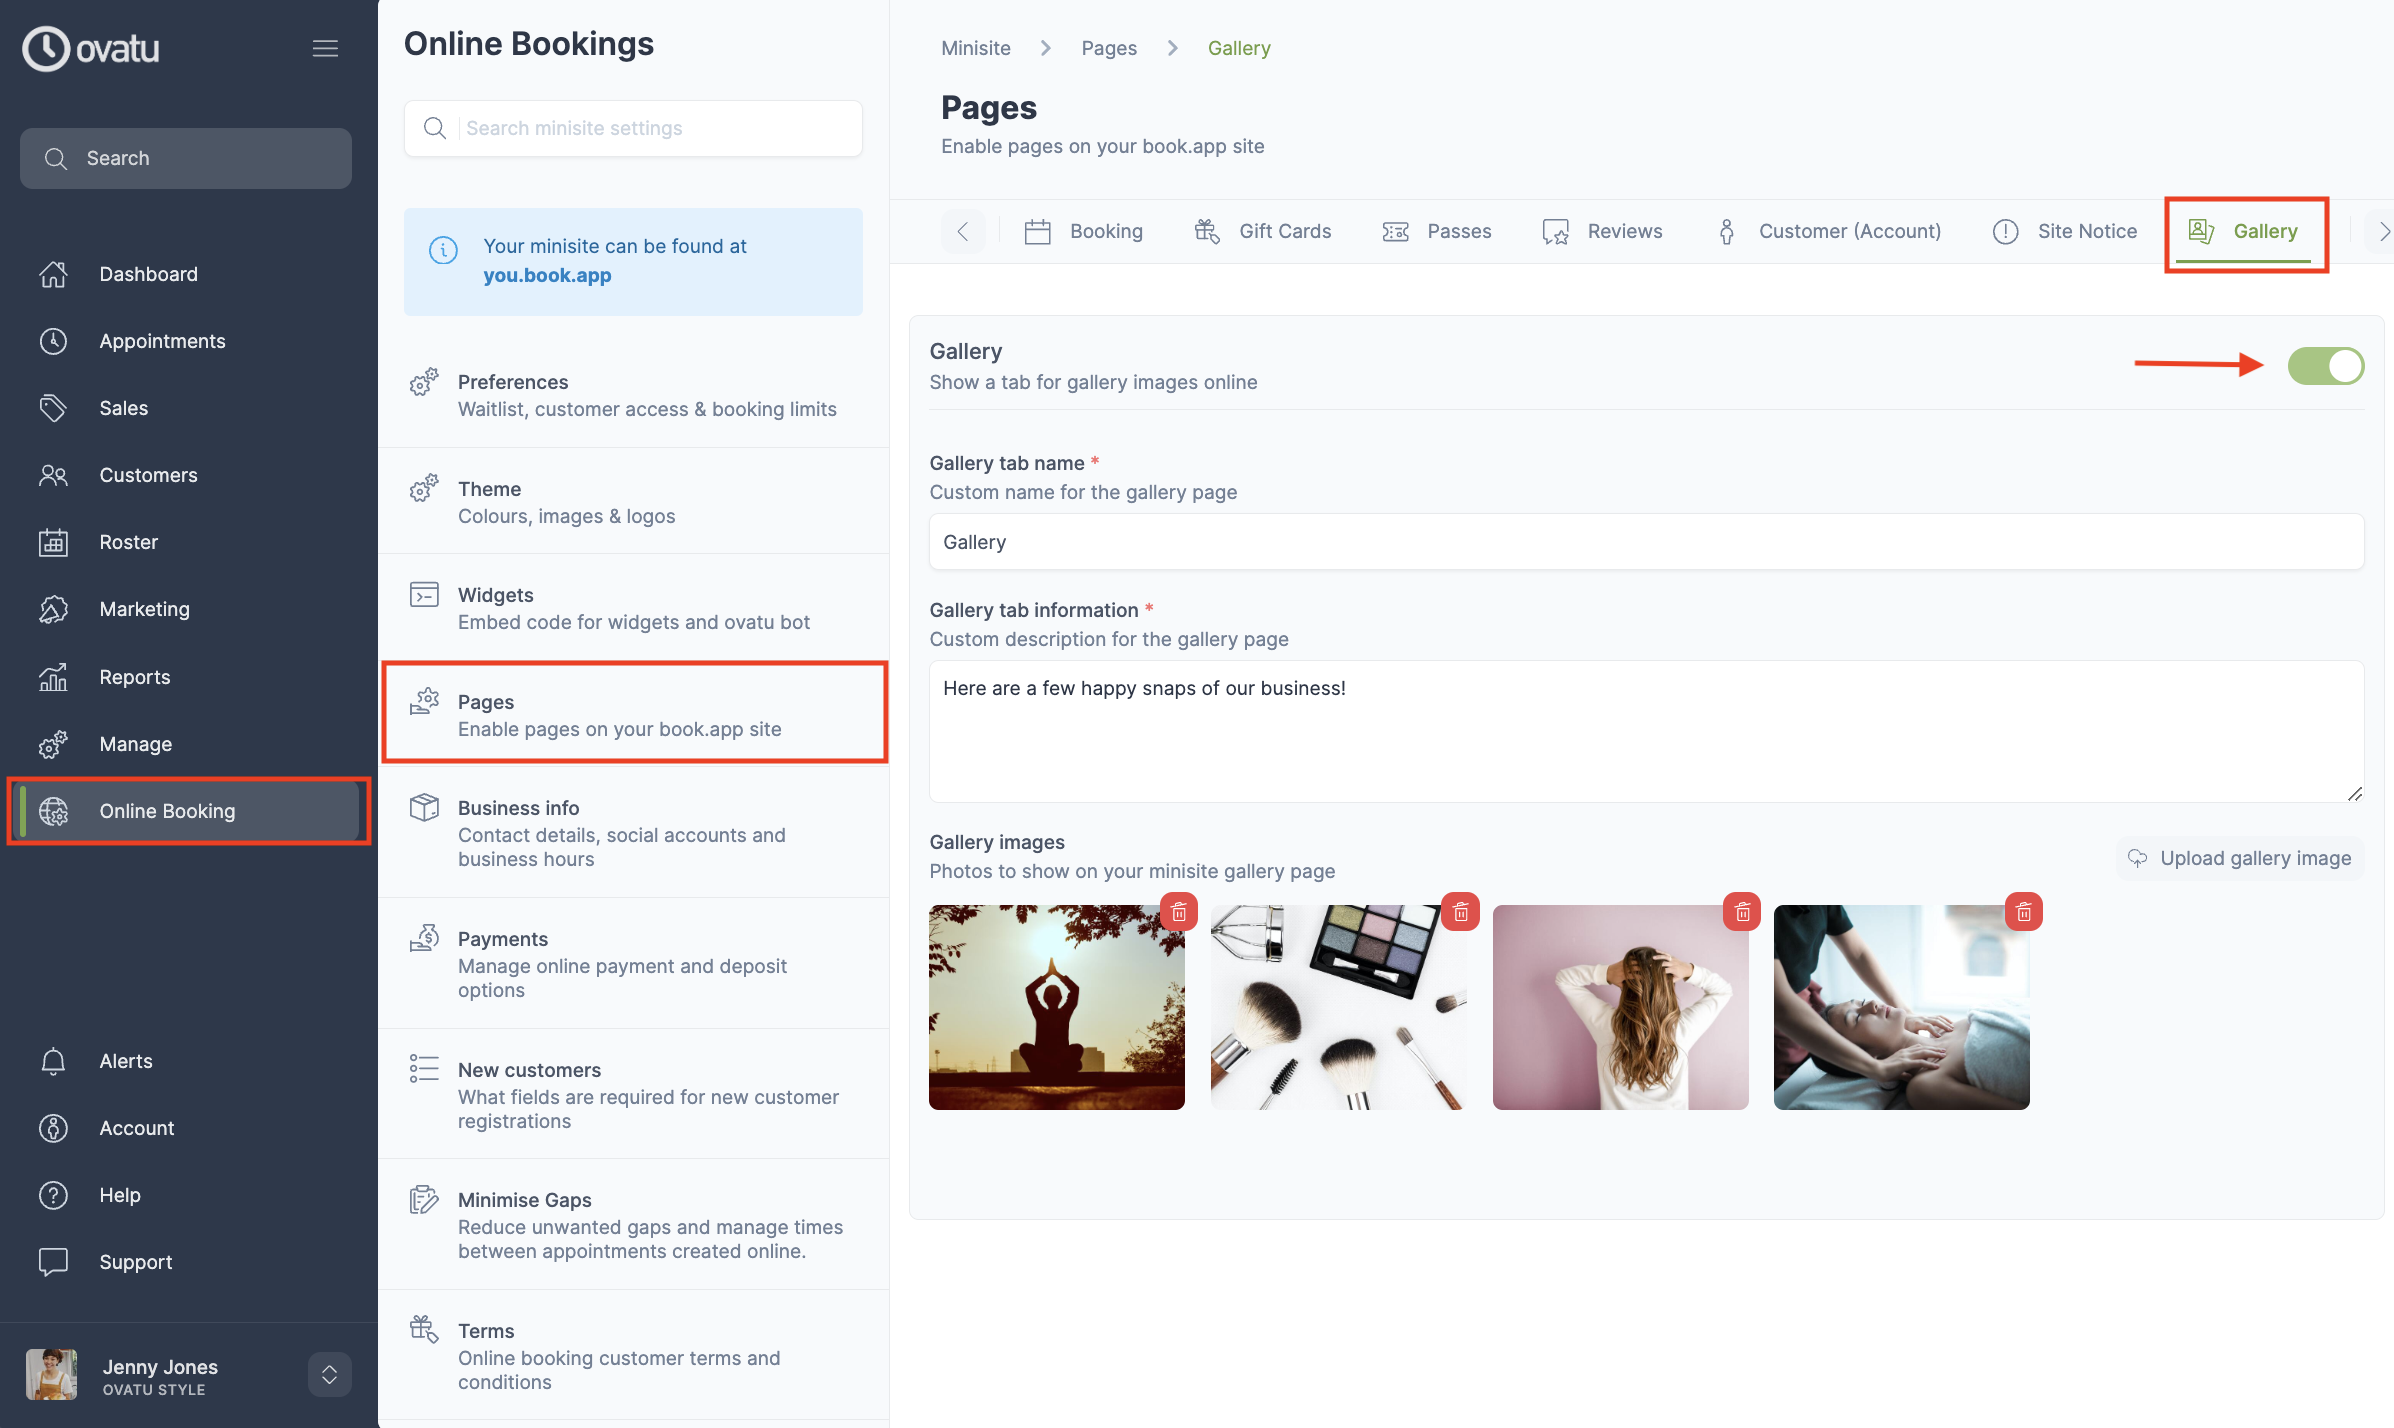Screen dimensions: 2394x1428
Task: Collapse the sidebar with hamburger menu
Action: pyautogui.click(x=325, y=47)
